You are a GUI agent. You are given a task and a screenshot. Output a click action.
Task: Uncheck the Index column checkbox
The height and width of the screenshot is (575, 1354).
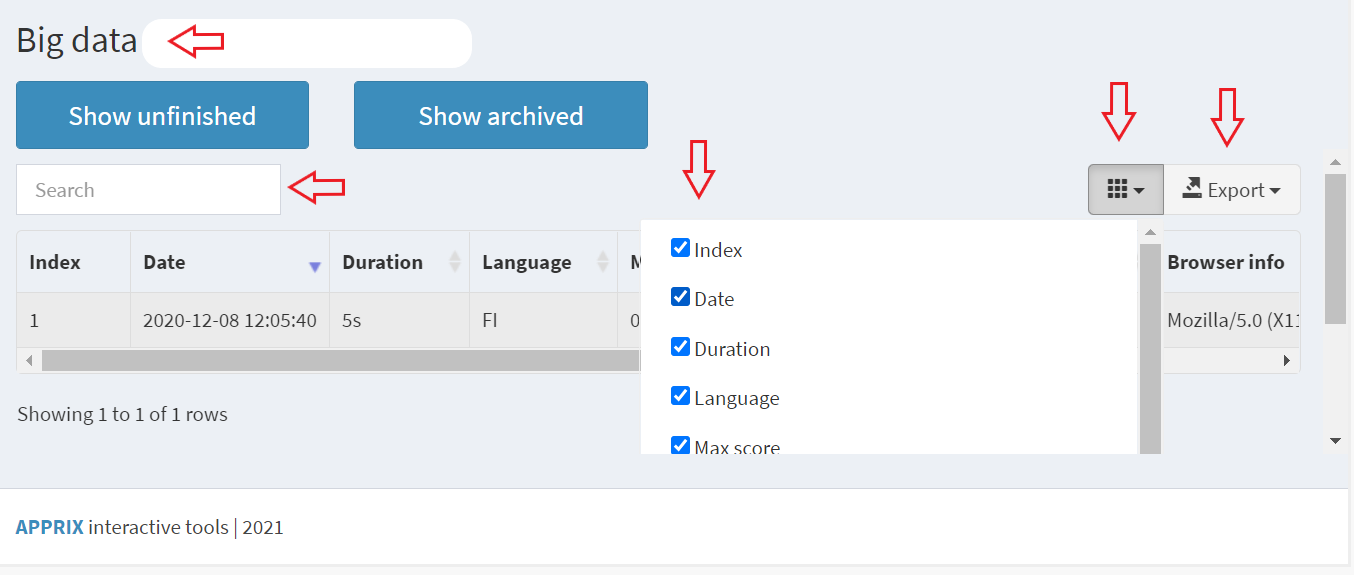pyautogui.click(x=681, y=248)
